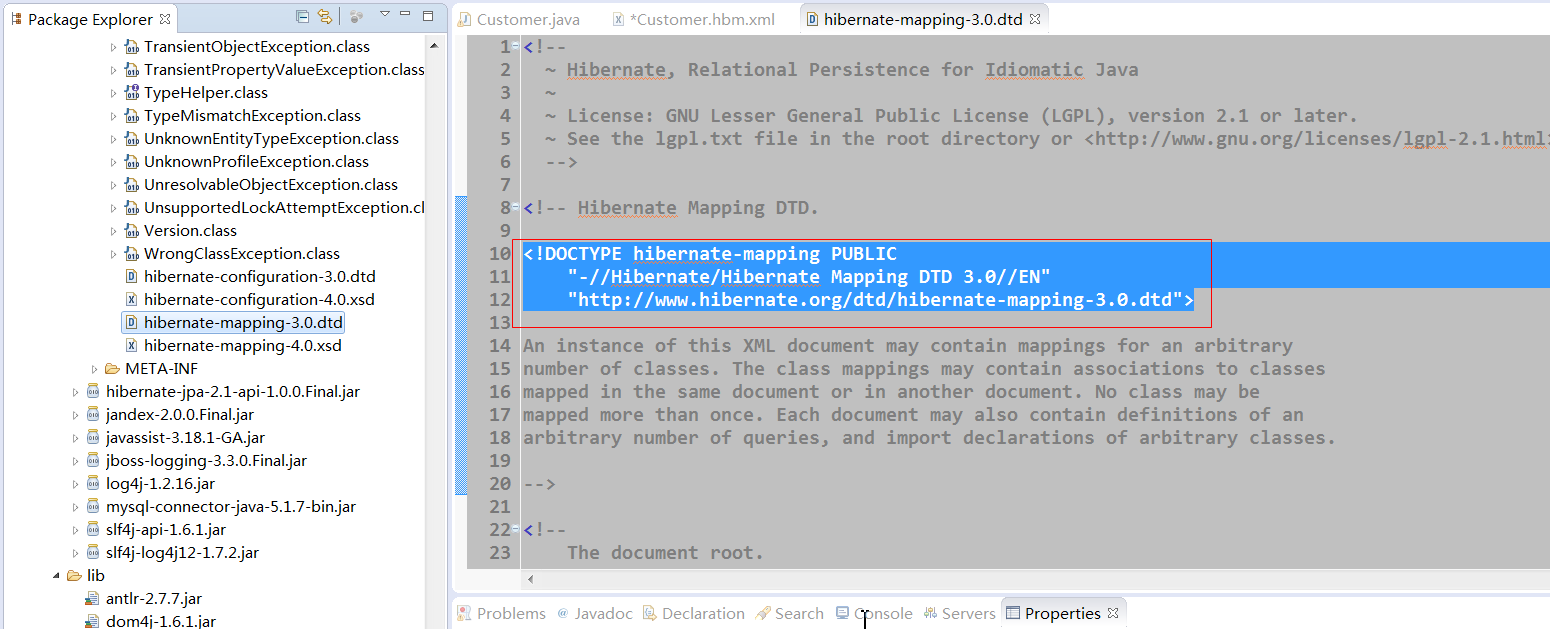The width and height of the screenshot is (1550, 629).
Task: Click slf4j-log4j12-1.7.2.jar jar icon
Action: (93, 553)
